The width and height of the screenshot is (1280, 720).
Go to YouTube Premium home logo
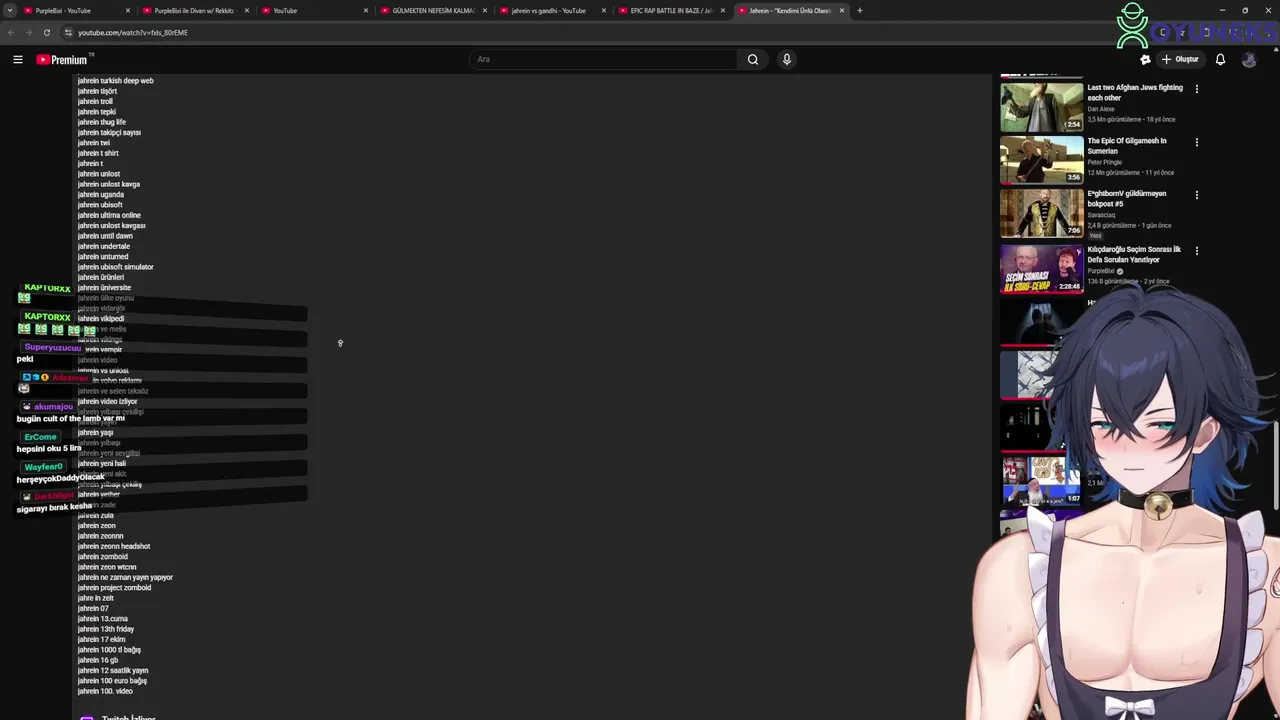[x=63, y=60]
